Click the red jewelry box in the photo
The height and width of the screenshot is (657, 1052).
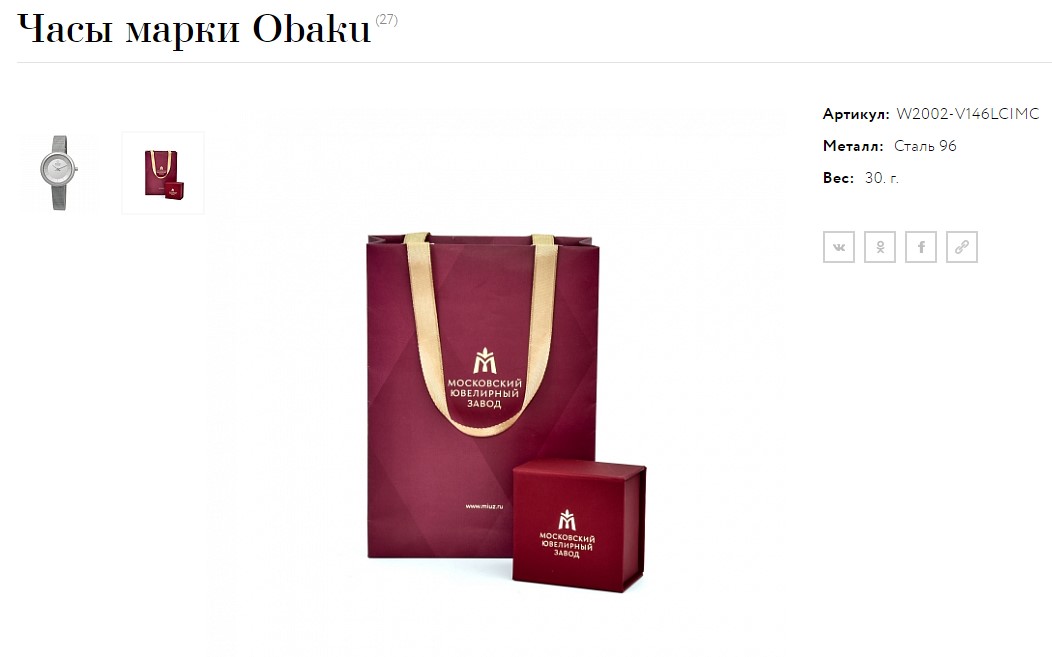(579, 525)
